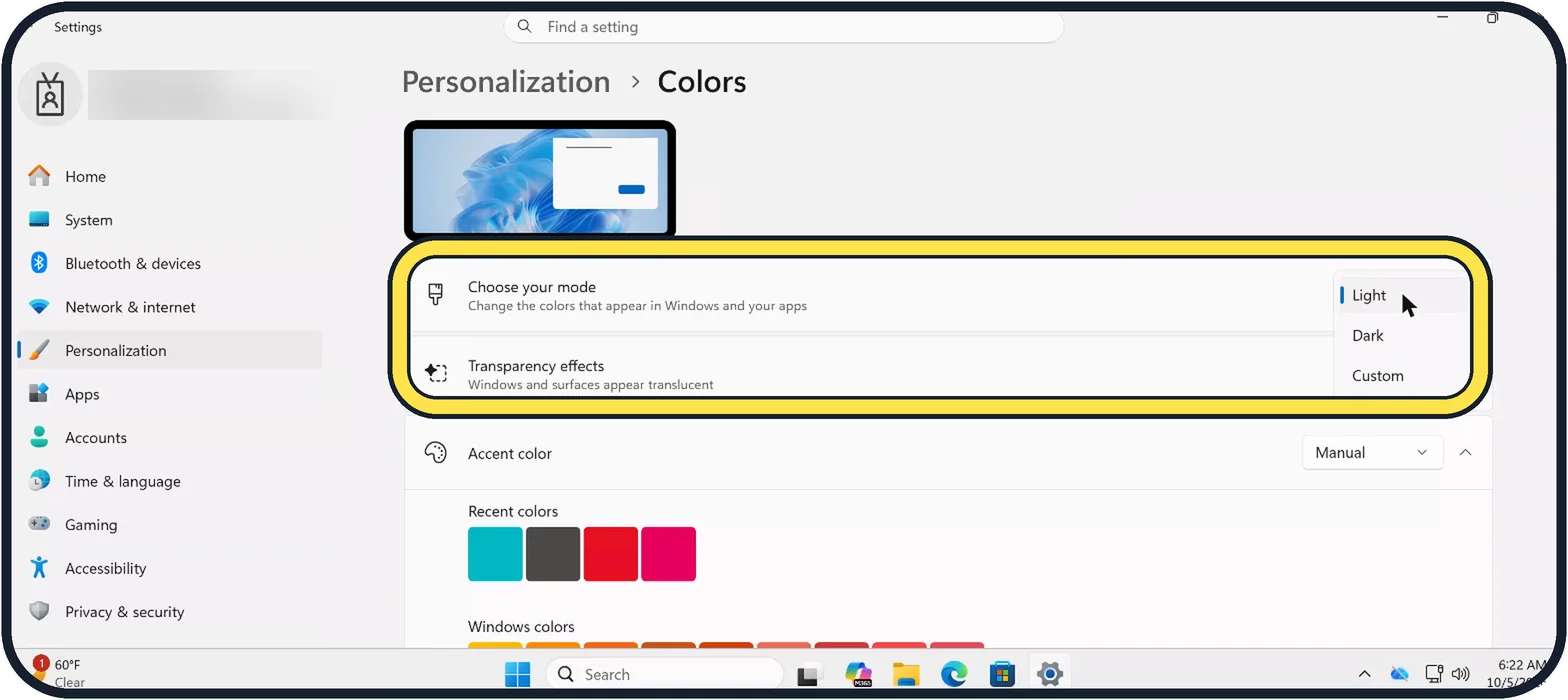Open Microsoft Store from the taskbar
The image size is (1568, 700).
point(1002,674)
